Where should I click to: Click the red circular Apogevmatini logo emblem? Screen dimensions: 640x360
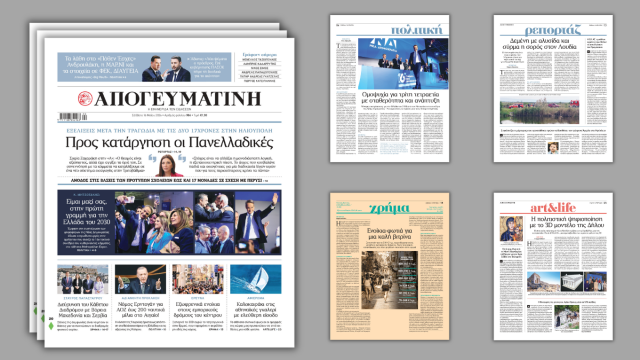85,99
